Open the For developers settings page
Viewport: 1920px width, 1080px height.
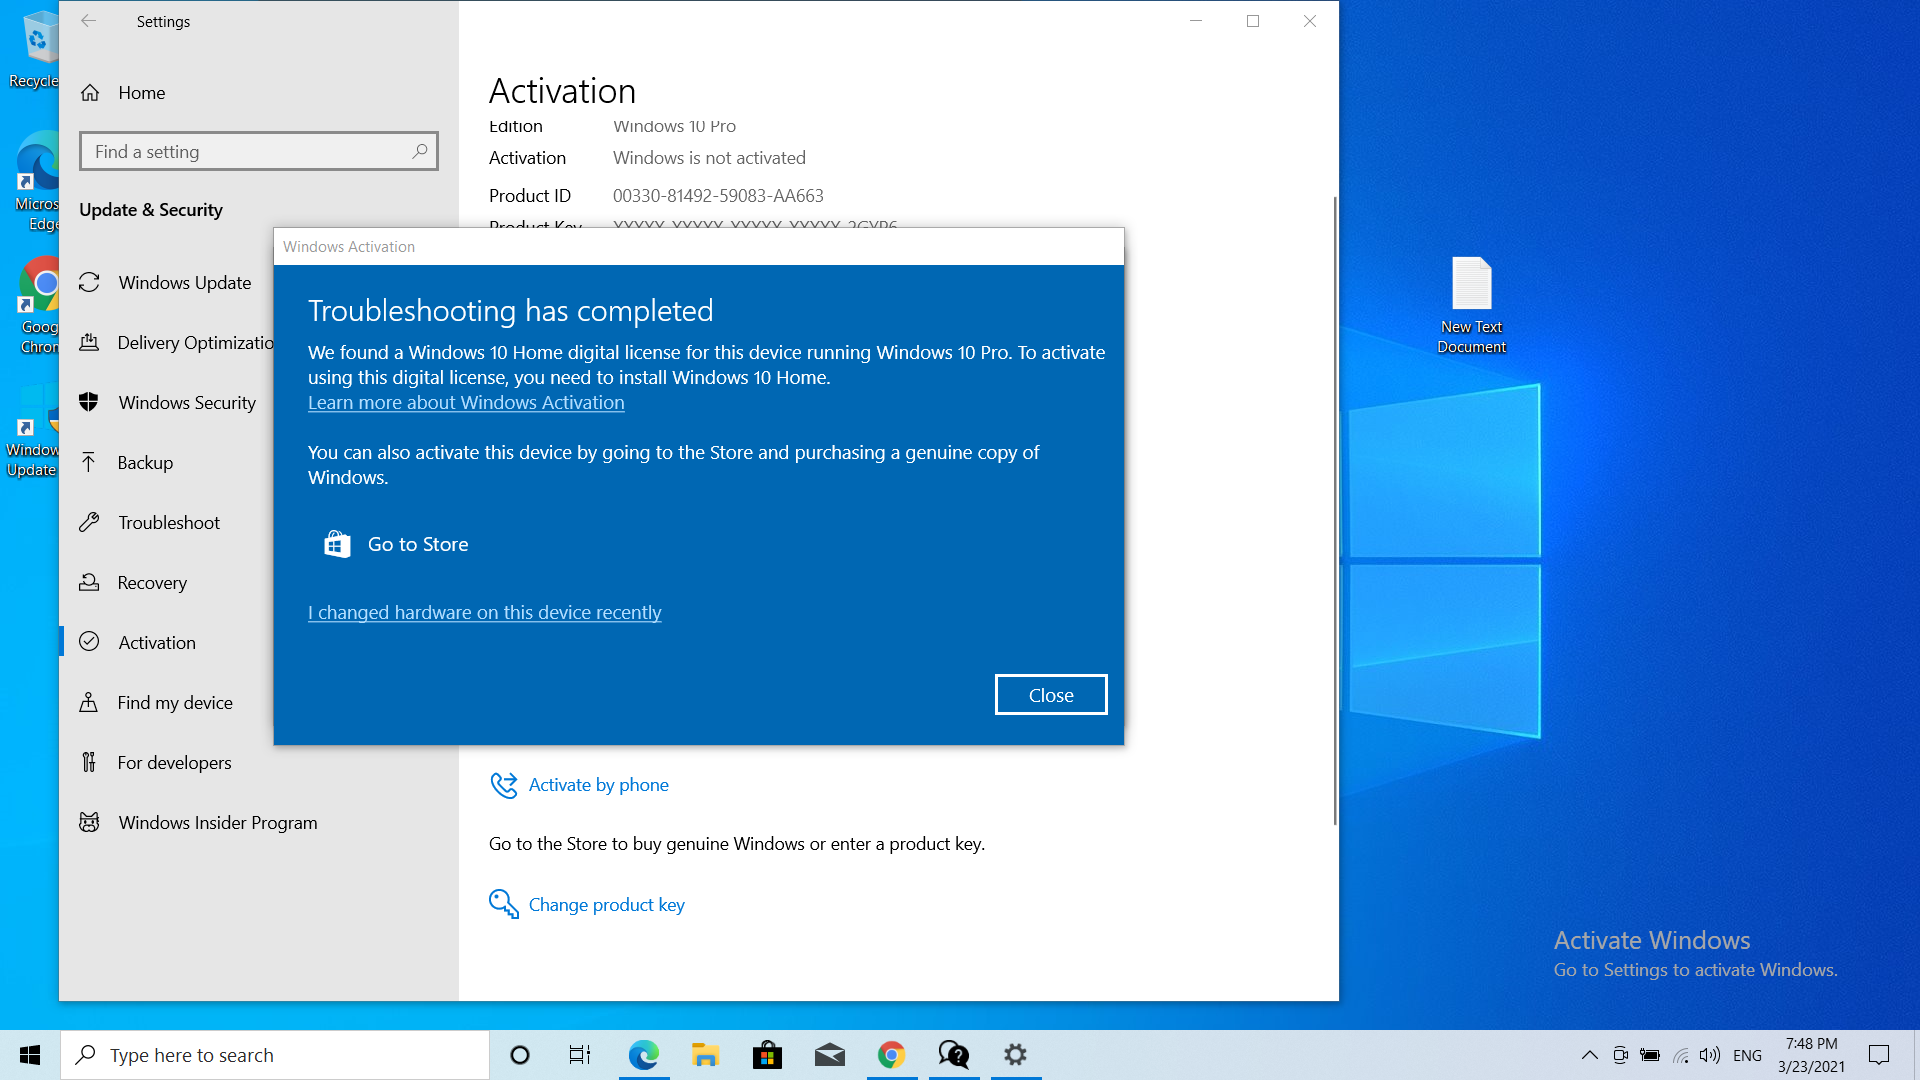174,763
